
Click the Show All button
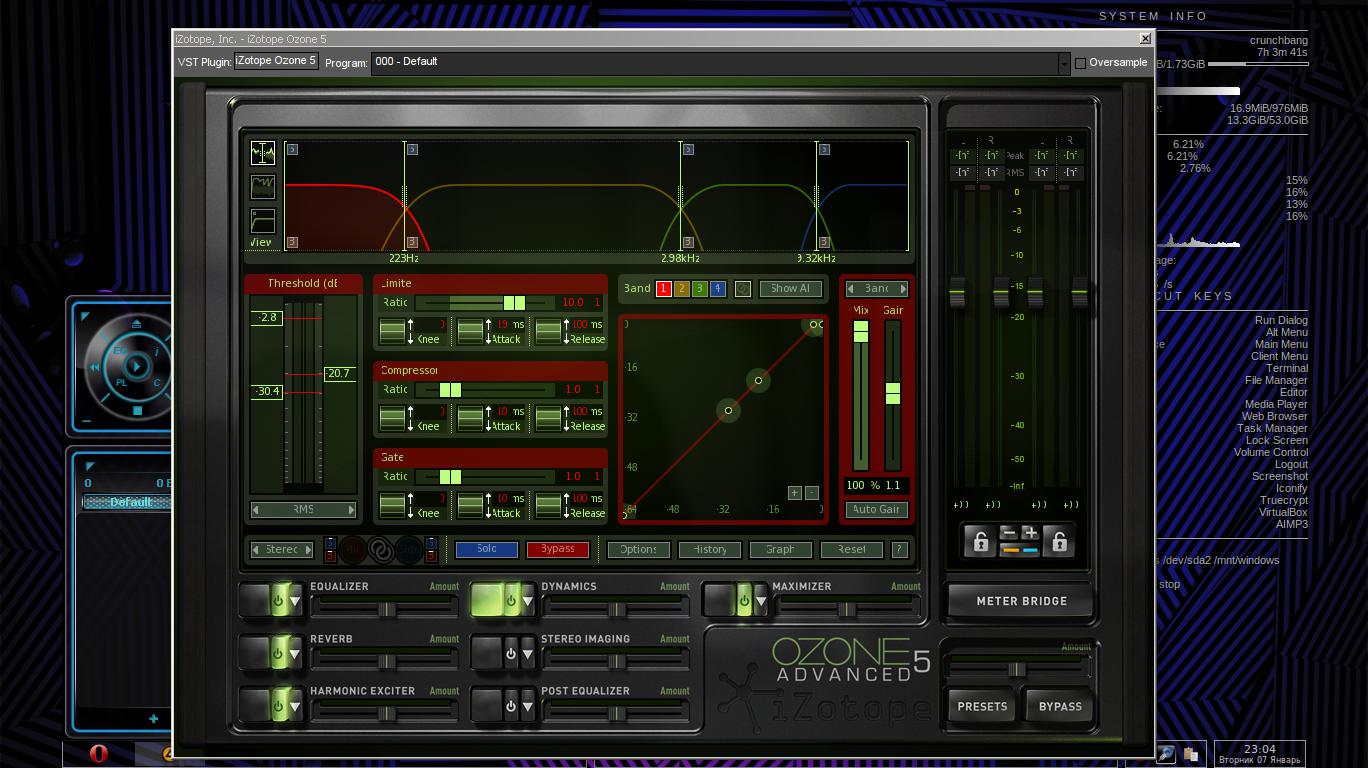pyautogui.click(x=790, y=289)
